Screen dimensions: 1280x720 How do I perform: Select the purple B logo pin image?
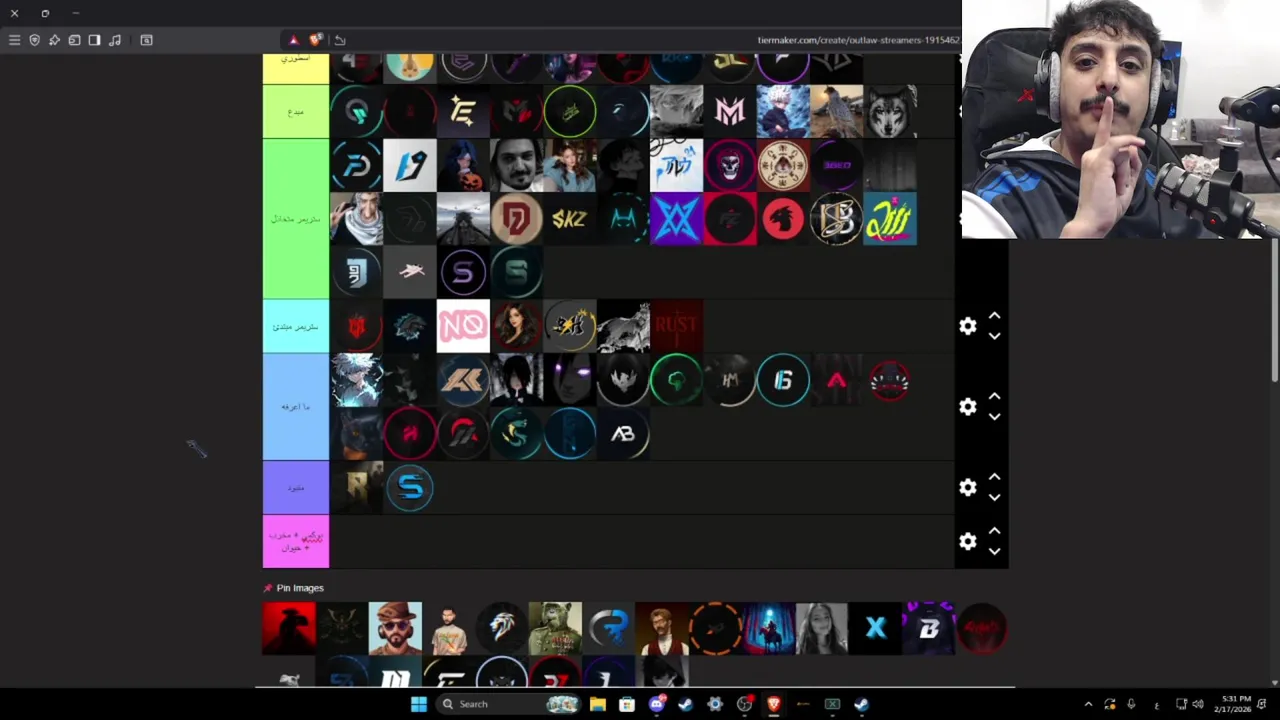[929, 628]
